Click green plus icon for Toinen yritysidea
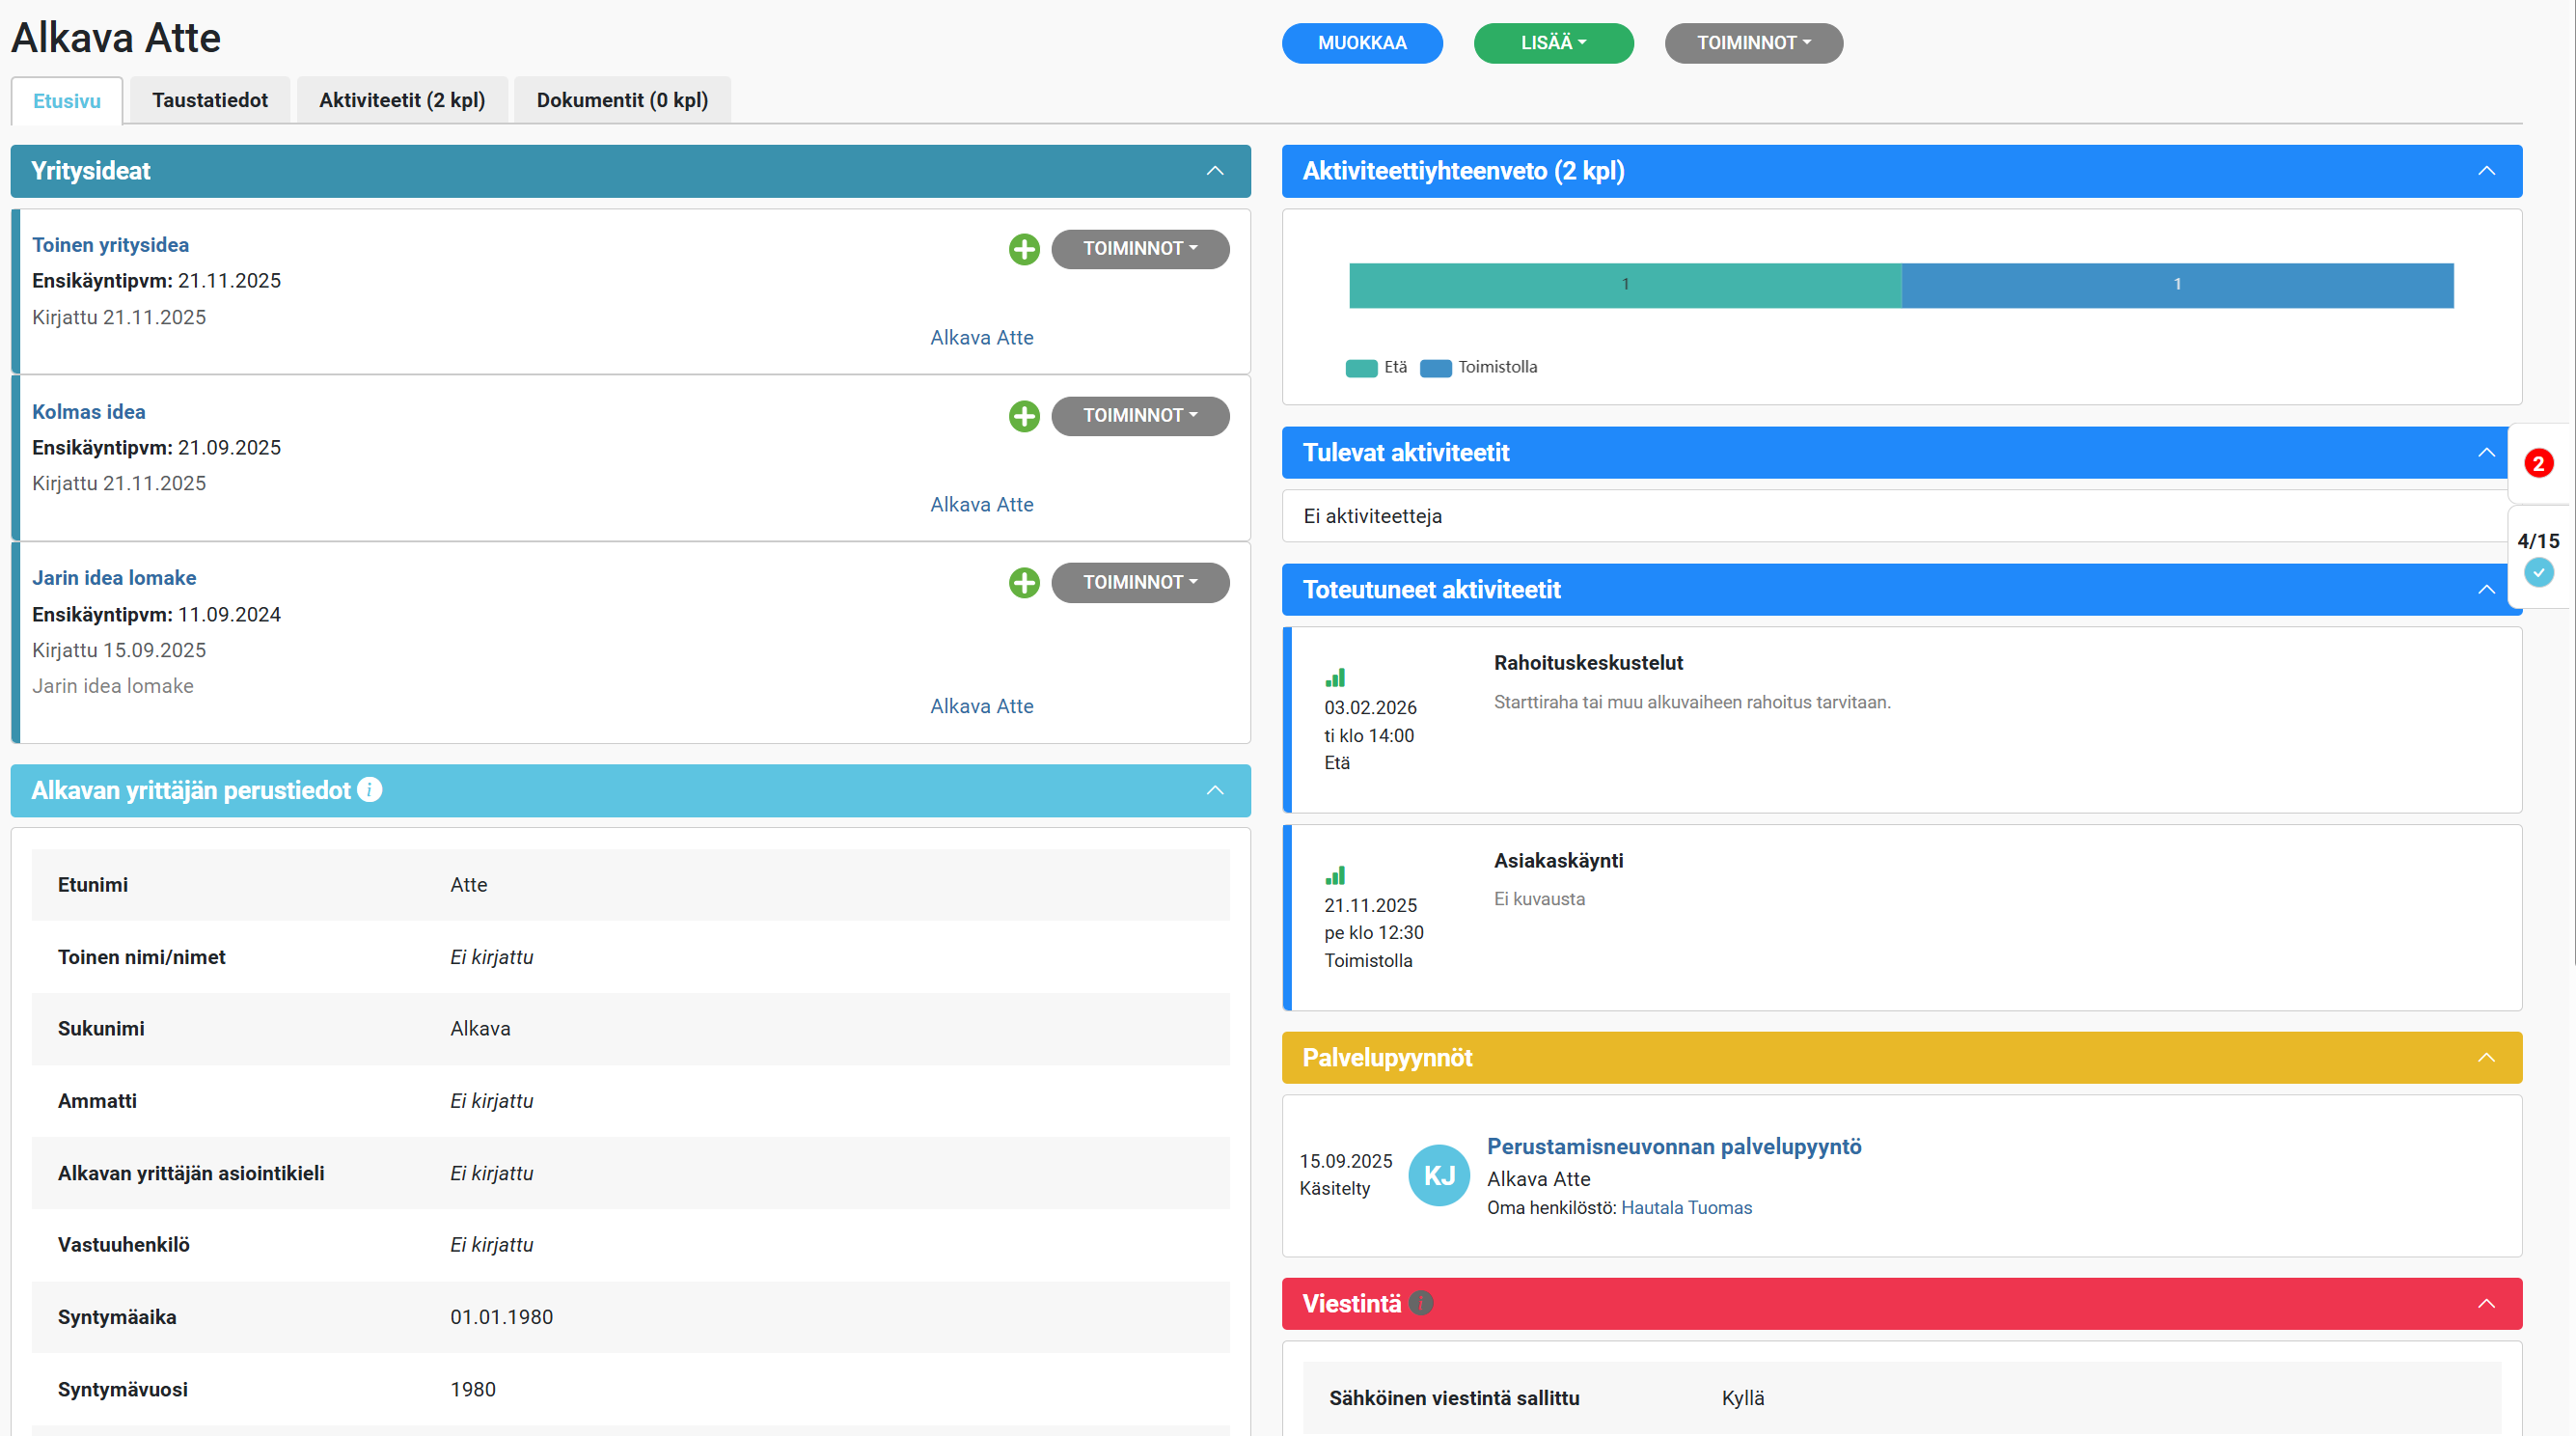Viewport: 2576px width, 1436px height. pyautogui.click(x=1023, y=249)
